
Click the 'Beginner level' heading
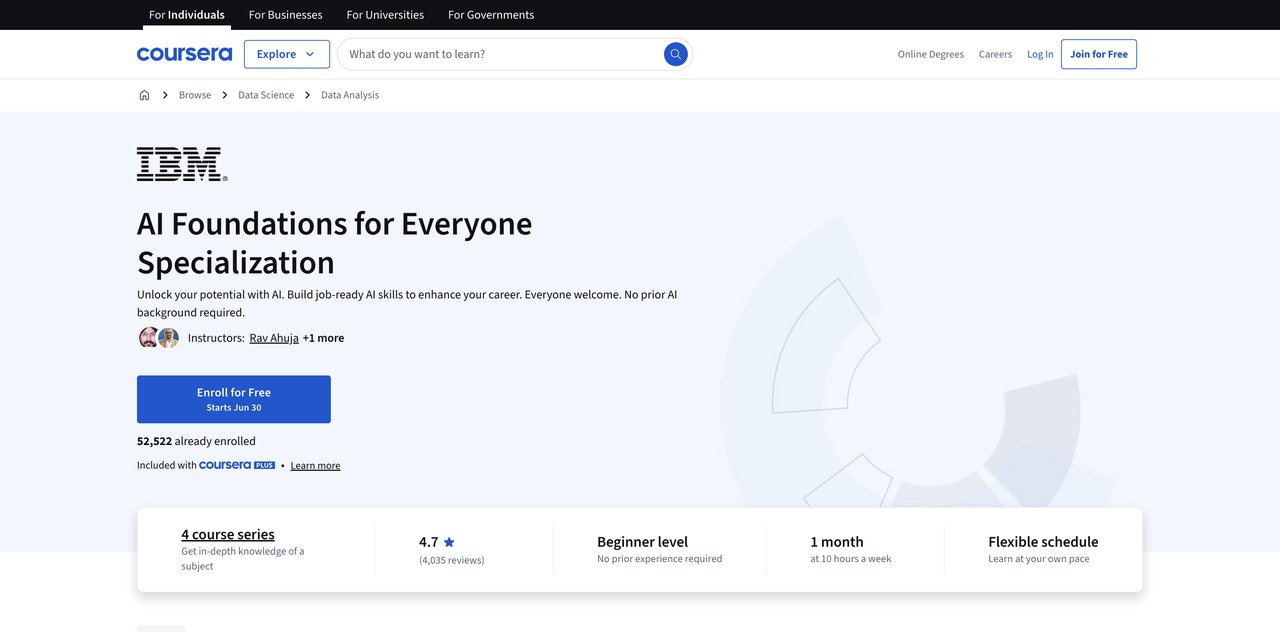[x=642, y=542]
